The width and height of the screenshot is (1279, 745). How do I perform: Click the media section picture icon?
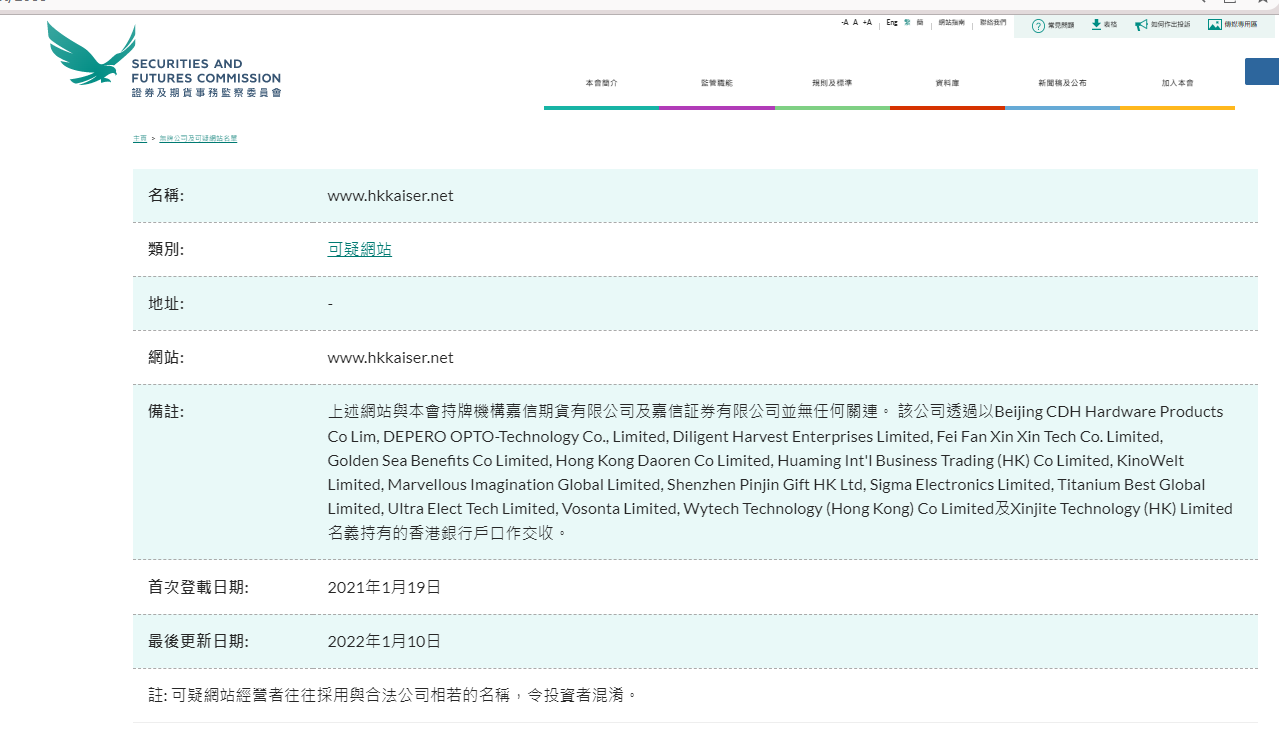coord(1214,24)
